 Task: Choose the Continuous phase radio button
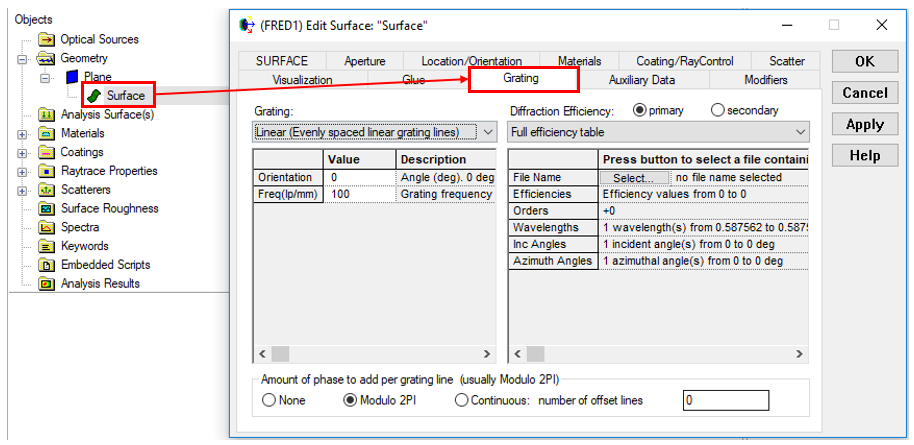[x=462, y=401]
